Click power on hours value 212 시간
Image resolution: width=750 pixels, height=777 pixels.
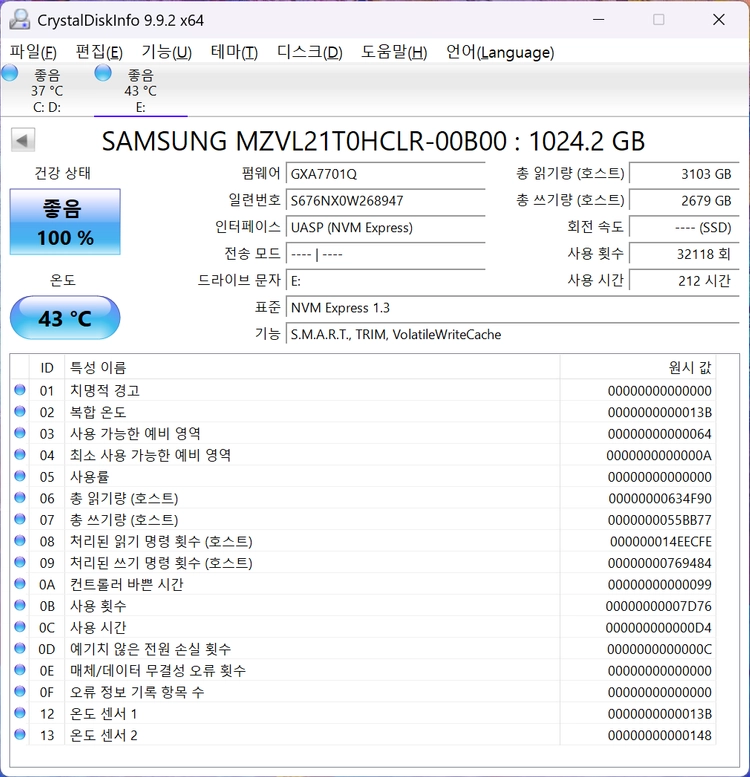(x=684, y=281)
